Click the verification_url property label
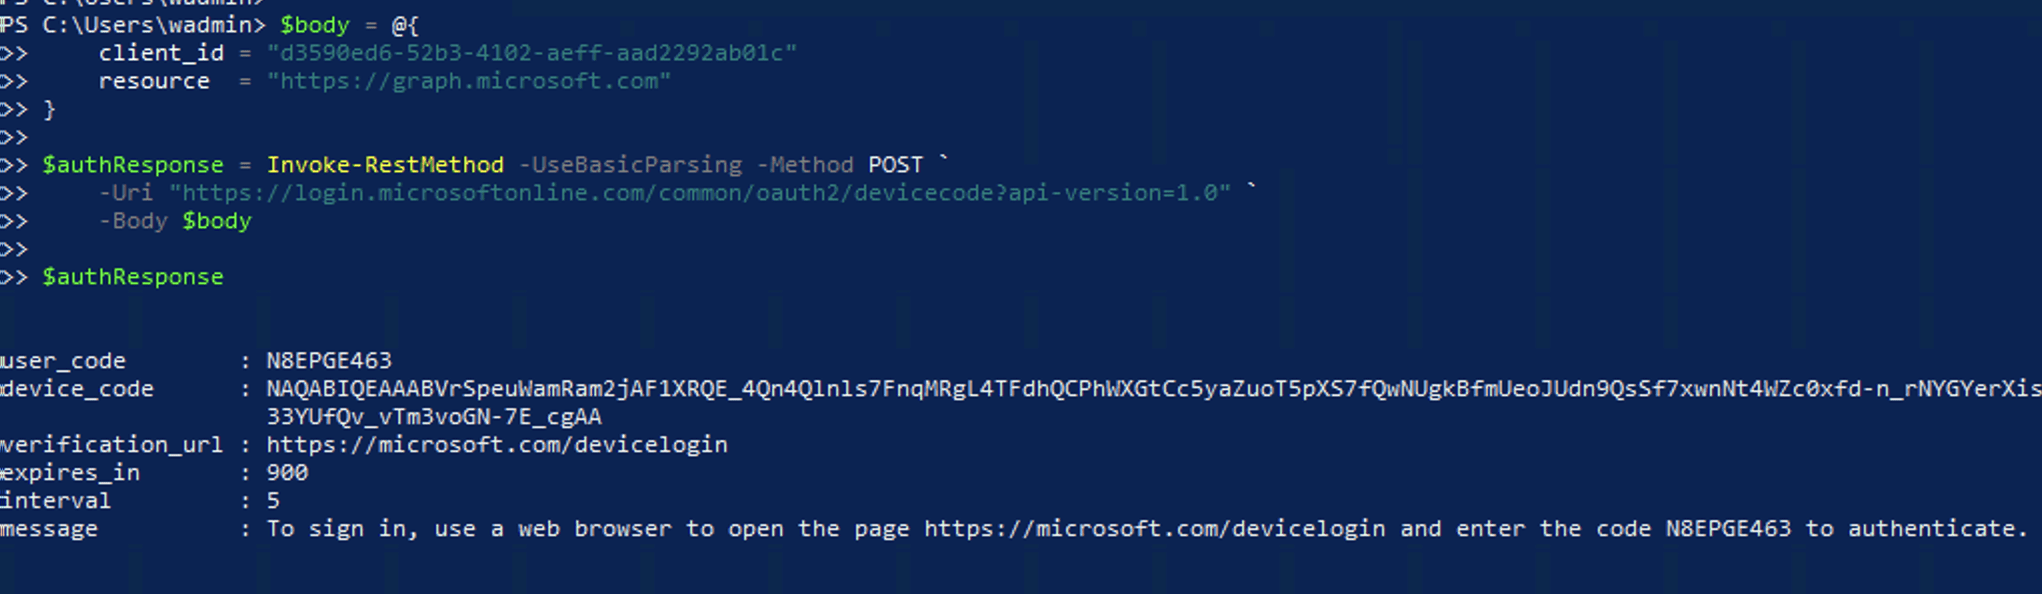Image resolution: width=2042 pixels, height=594 pixels. point(111,445)
